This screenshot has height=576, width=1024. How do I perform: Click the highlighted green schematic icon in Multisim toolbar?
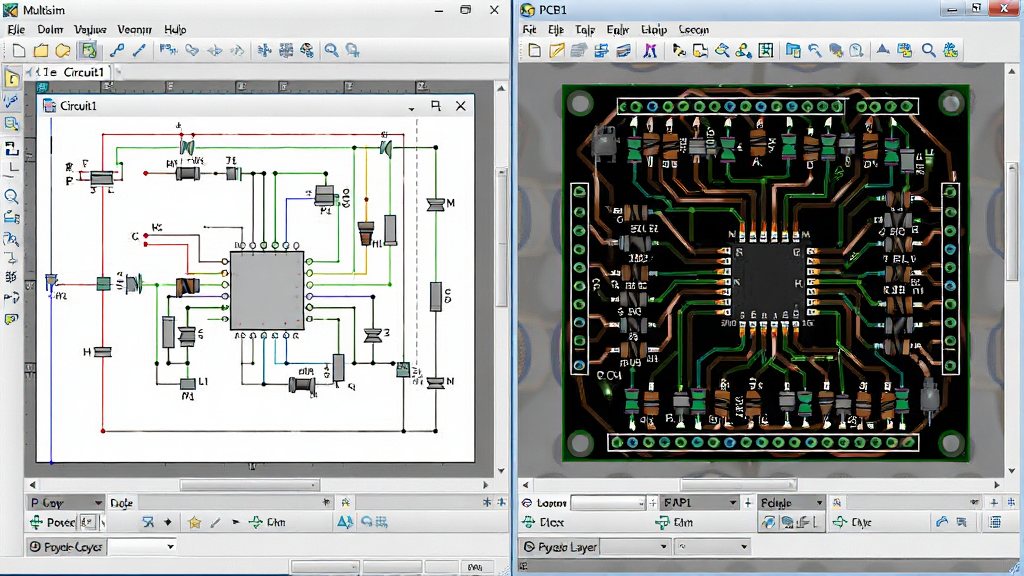pyautogui.click(x=88, y=50)
